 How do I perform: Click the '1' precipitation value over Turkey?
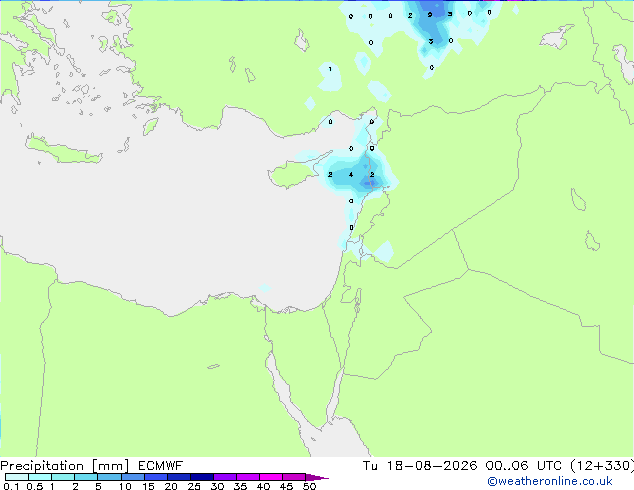pyautogui.click(x=330, y=69)
